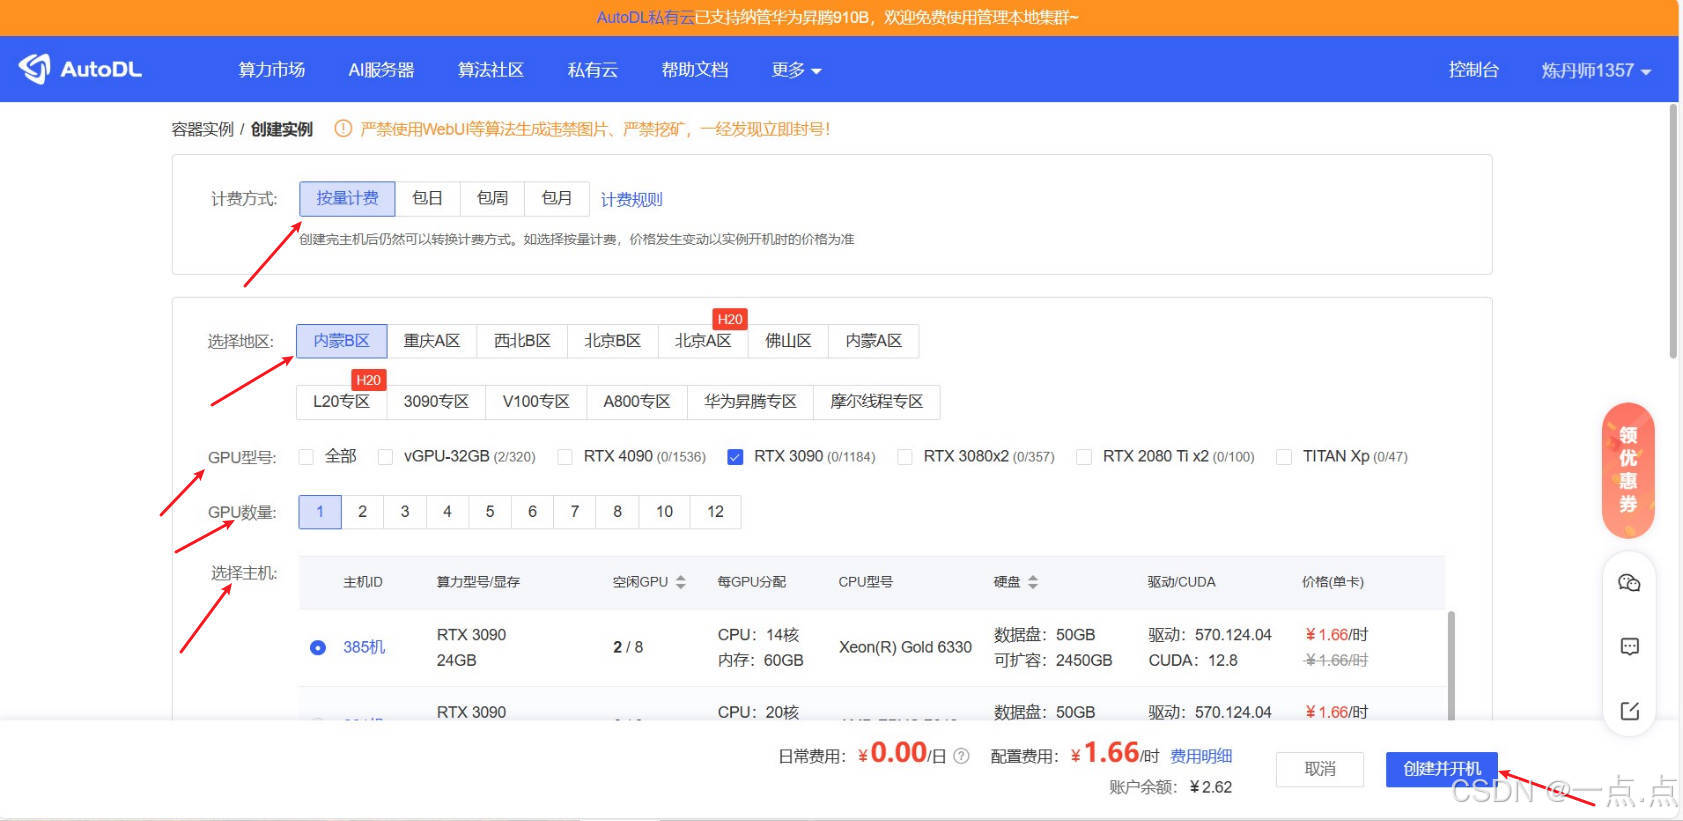Choose the 内蒙A区 region
1683x821 pixels.
click(x=874, y=341)
